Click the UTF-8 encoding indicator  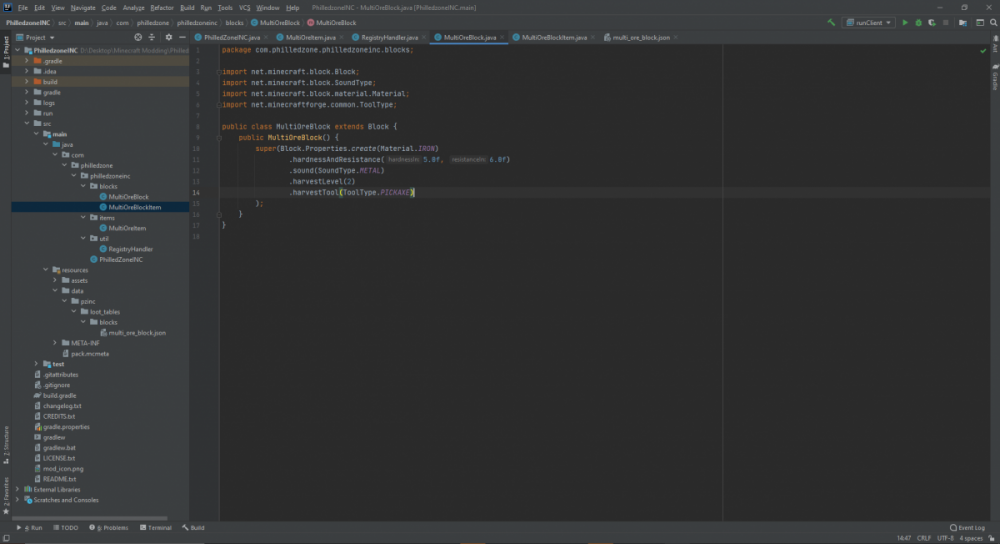pos(945,538)
